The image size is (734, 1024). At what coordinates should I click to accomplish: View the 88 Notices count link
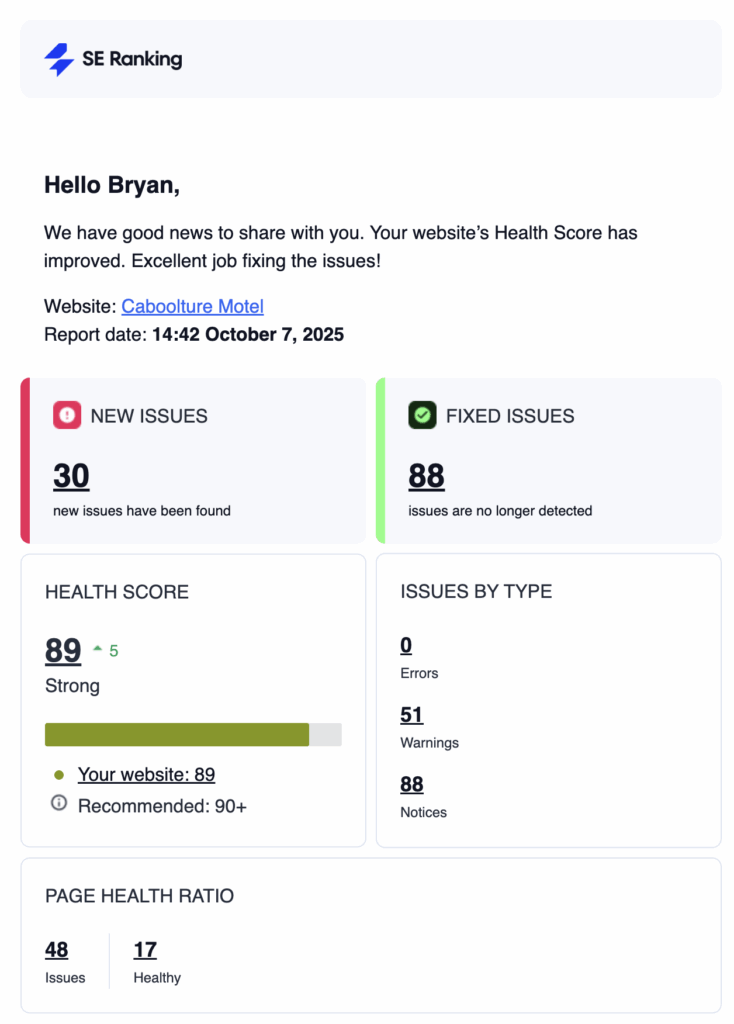tap(411, 784)
